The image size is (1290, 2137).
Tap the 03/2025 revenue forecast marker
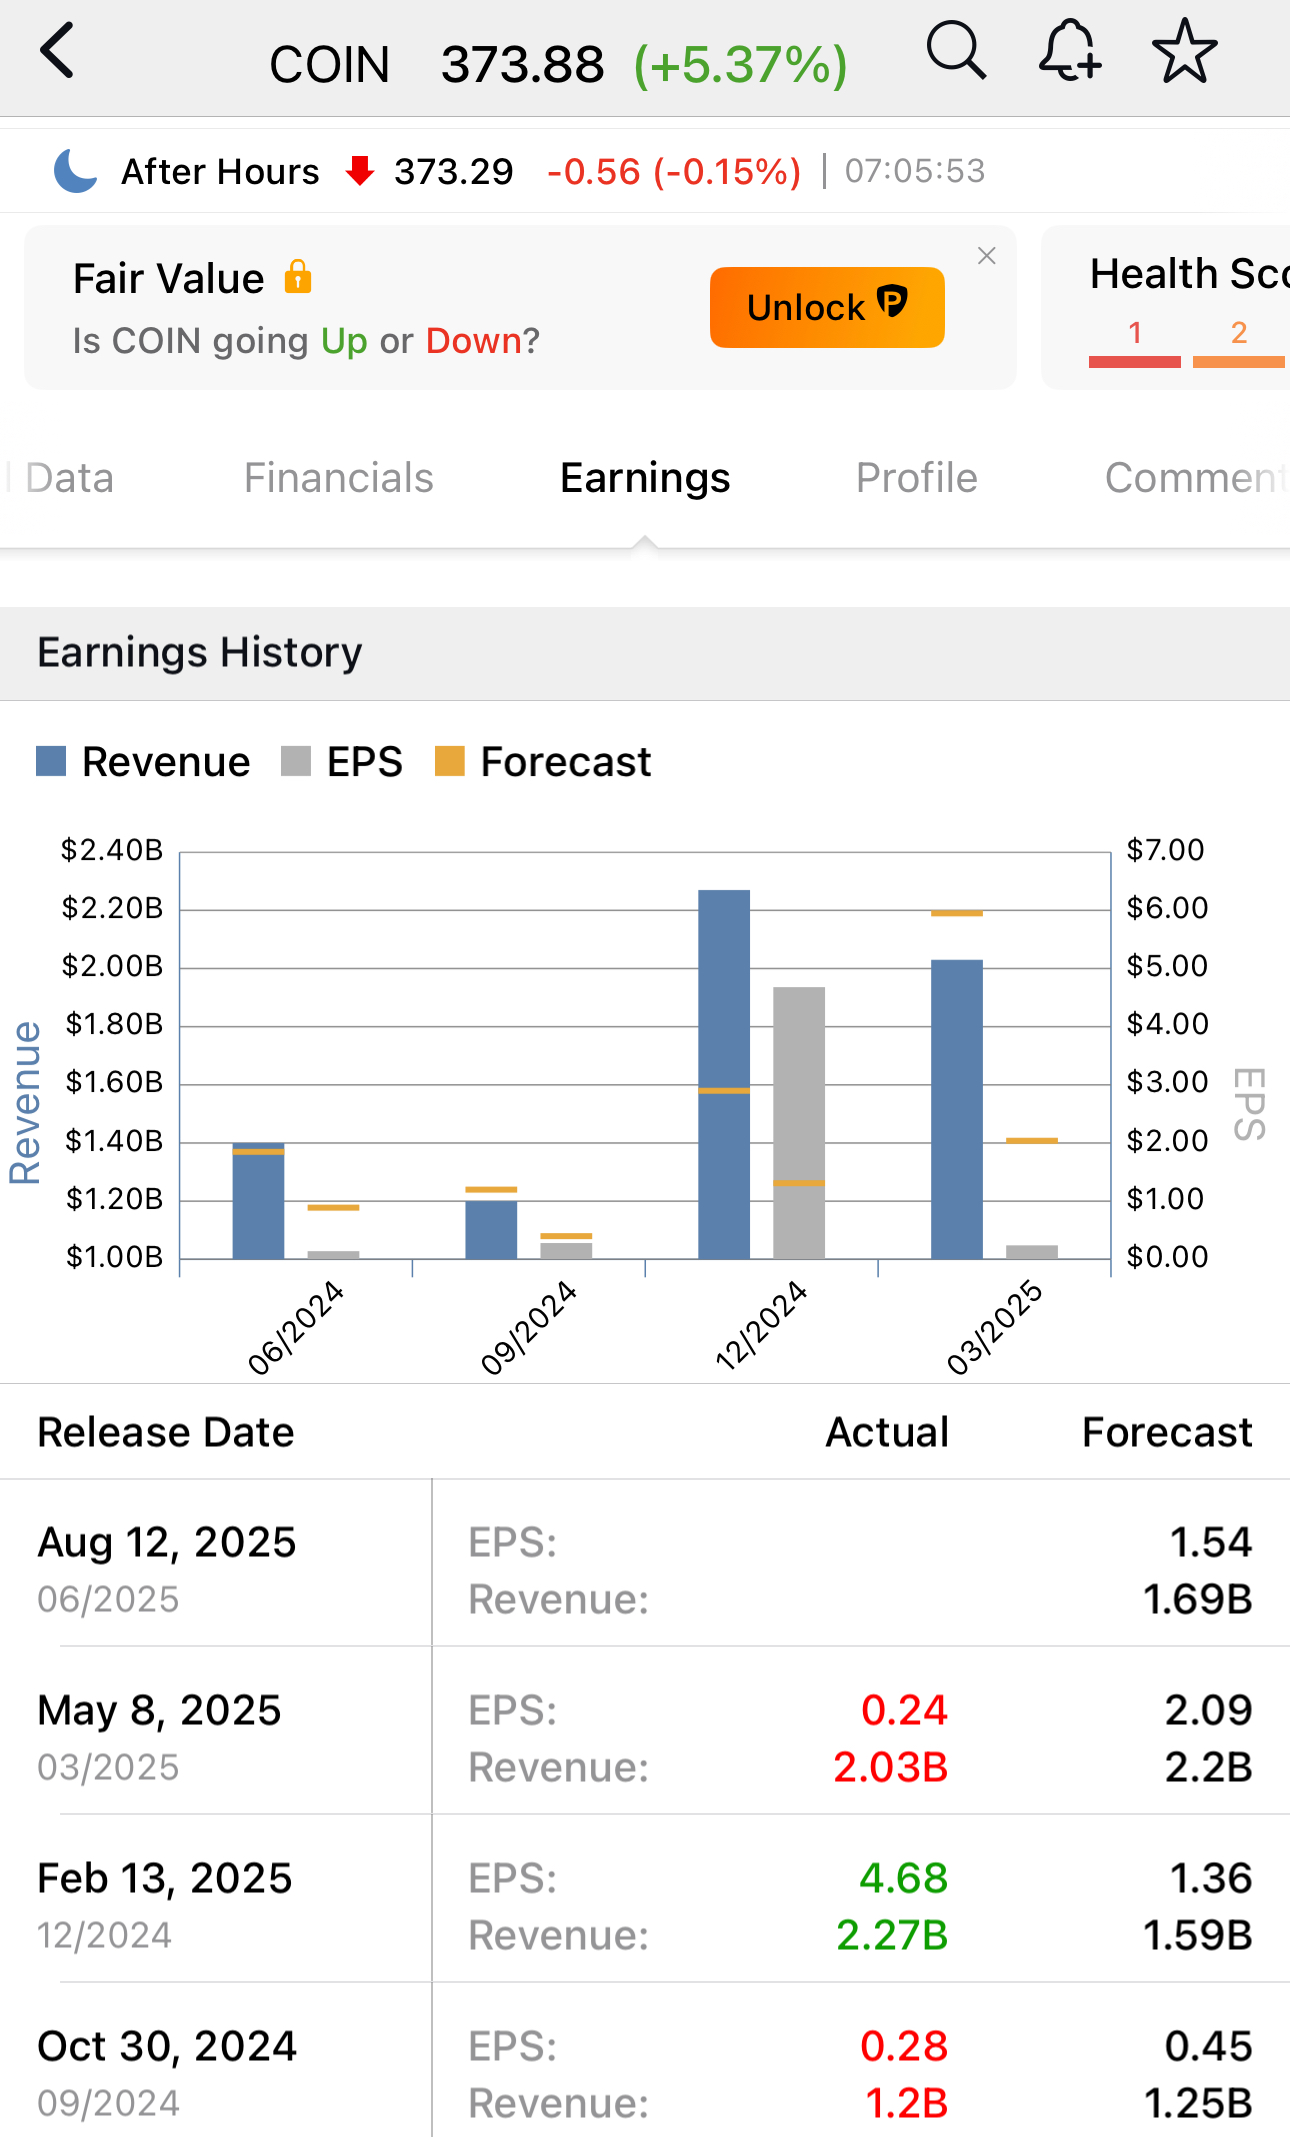[x=957, y=913]
